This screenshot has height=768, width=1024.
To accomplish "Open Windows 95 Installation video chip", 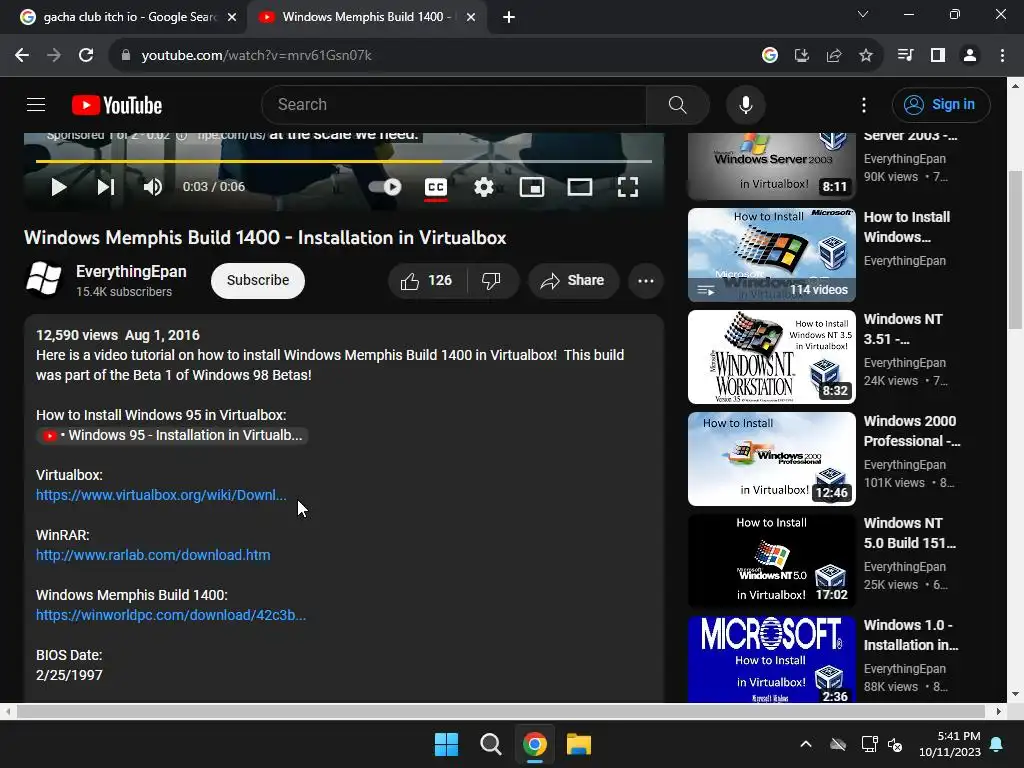I will tap(173, 436).
